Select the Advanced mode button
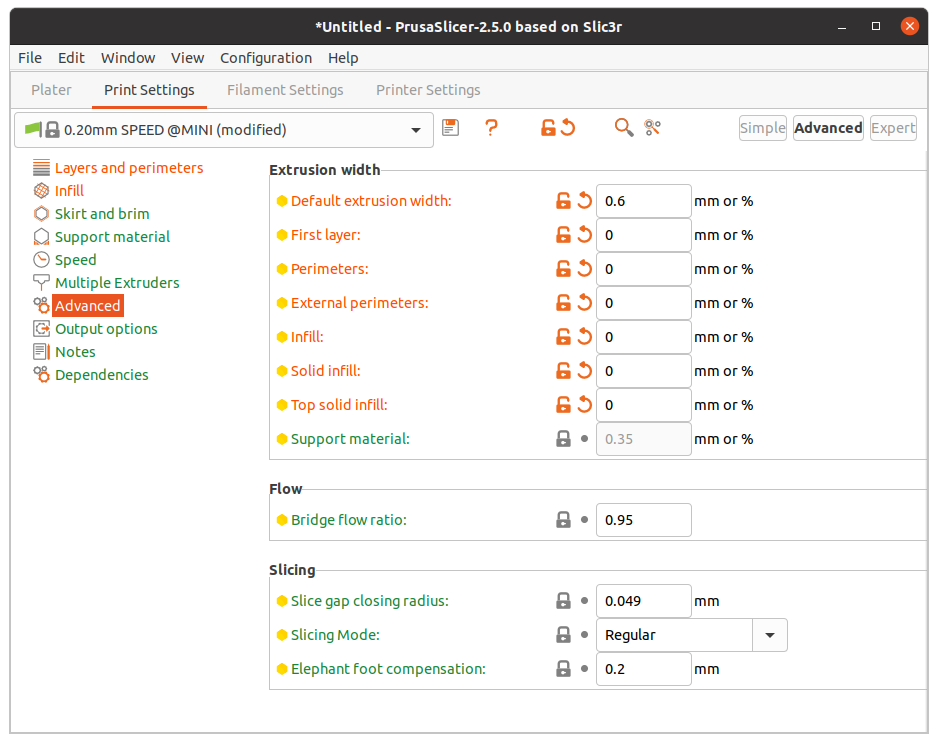Screen dimensions: 938x743 (x=828, y=128)
